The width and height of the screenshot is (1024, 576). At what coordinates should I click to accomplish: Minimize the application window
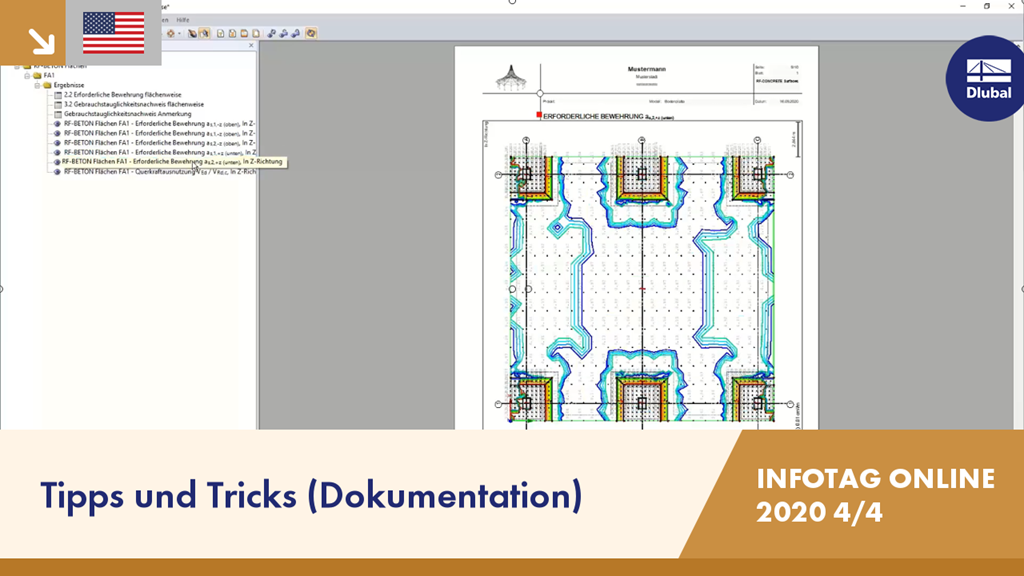(963, 6)
